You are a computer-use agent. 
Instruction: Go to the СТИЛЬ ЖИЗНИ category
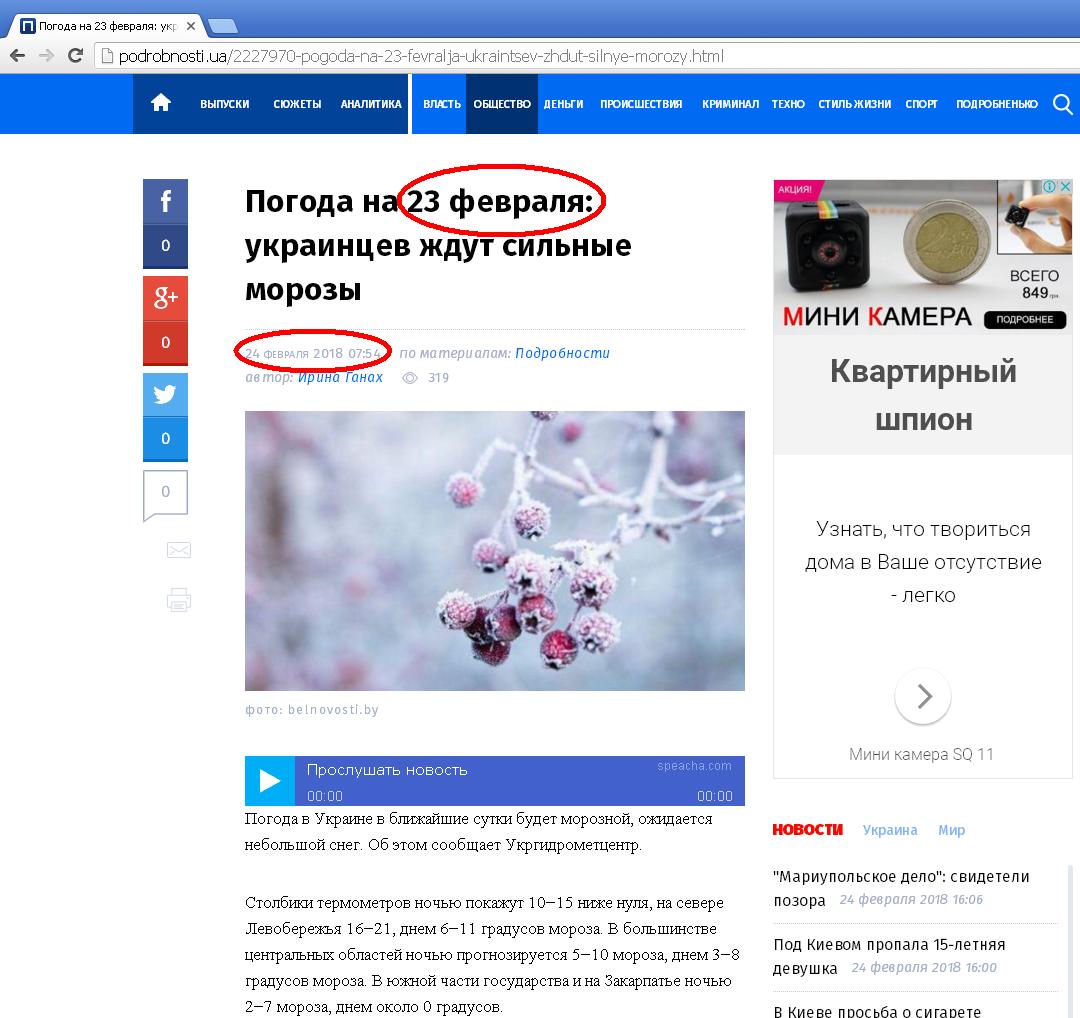pos(855,104)
